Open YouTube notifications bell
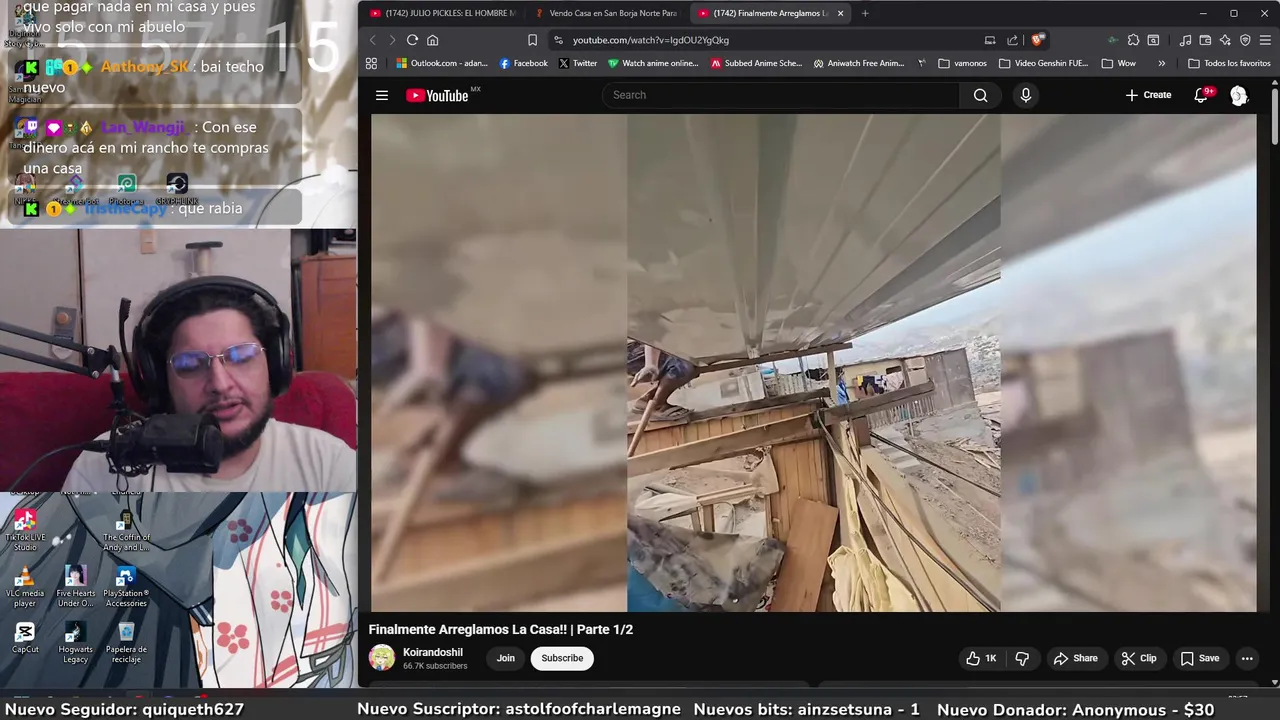Screen dimensions: 1280x720 point(1202,95)
